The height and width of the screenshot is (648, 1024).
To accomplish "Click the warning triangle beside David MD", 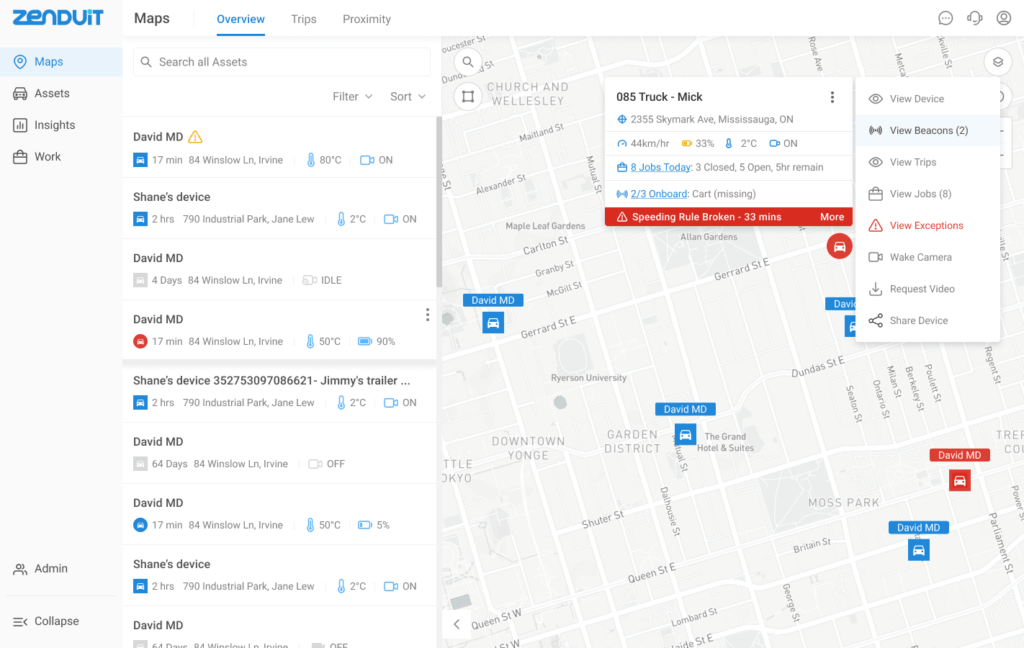I will tap(195, 137).
